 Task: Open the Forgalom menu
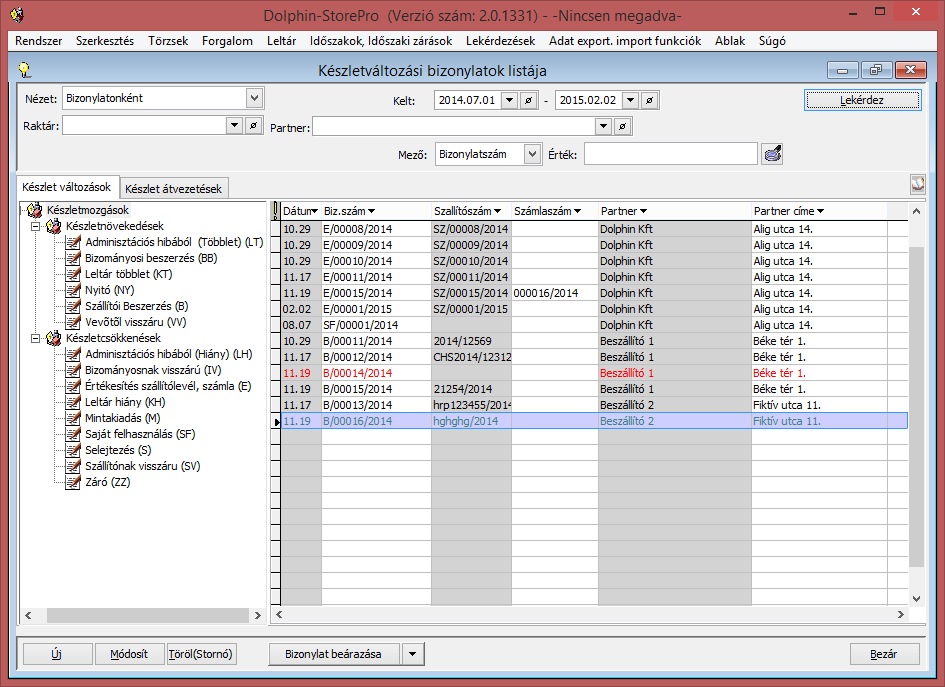(227, 41)
